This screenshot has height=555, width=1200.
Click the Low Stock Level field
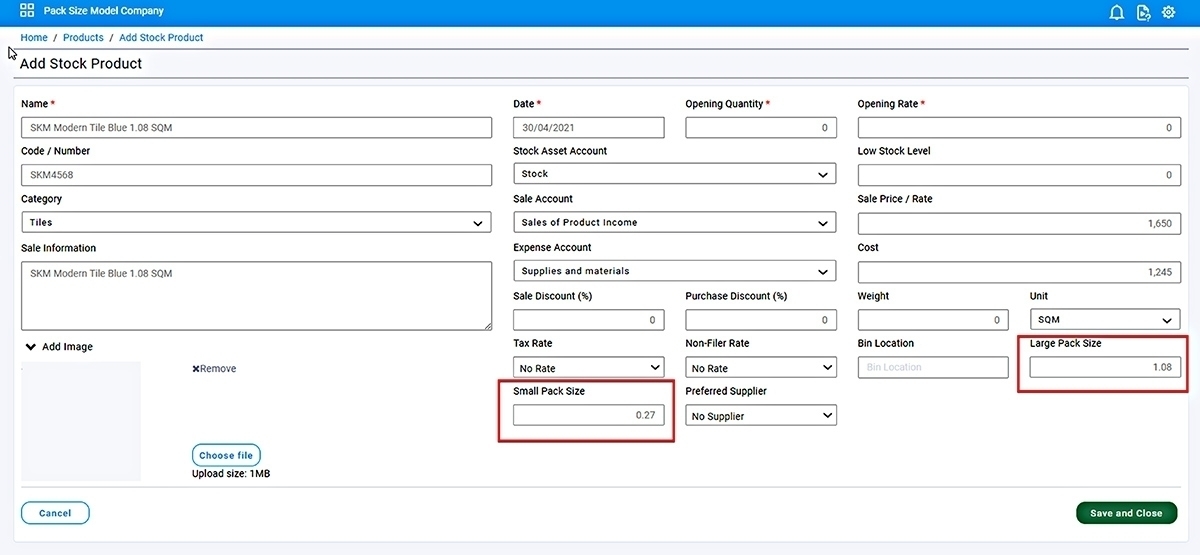coord(1018,175)
